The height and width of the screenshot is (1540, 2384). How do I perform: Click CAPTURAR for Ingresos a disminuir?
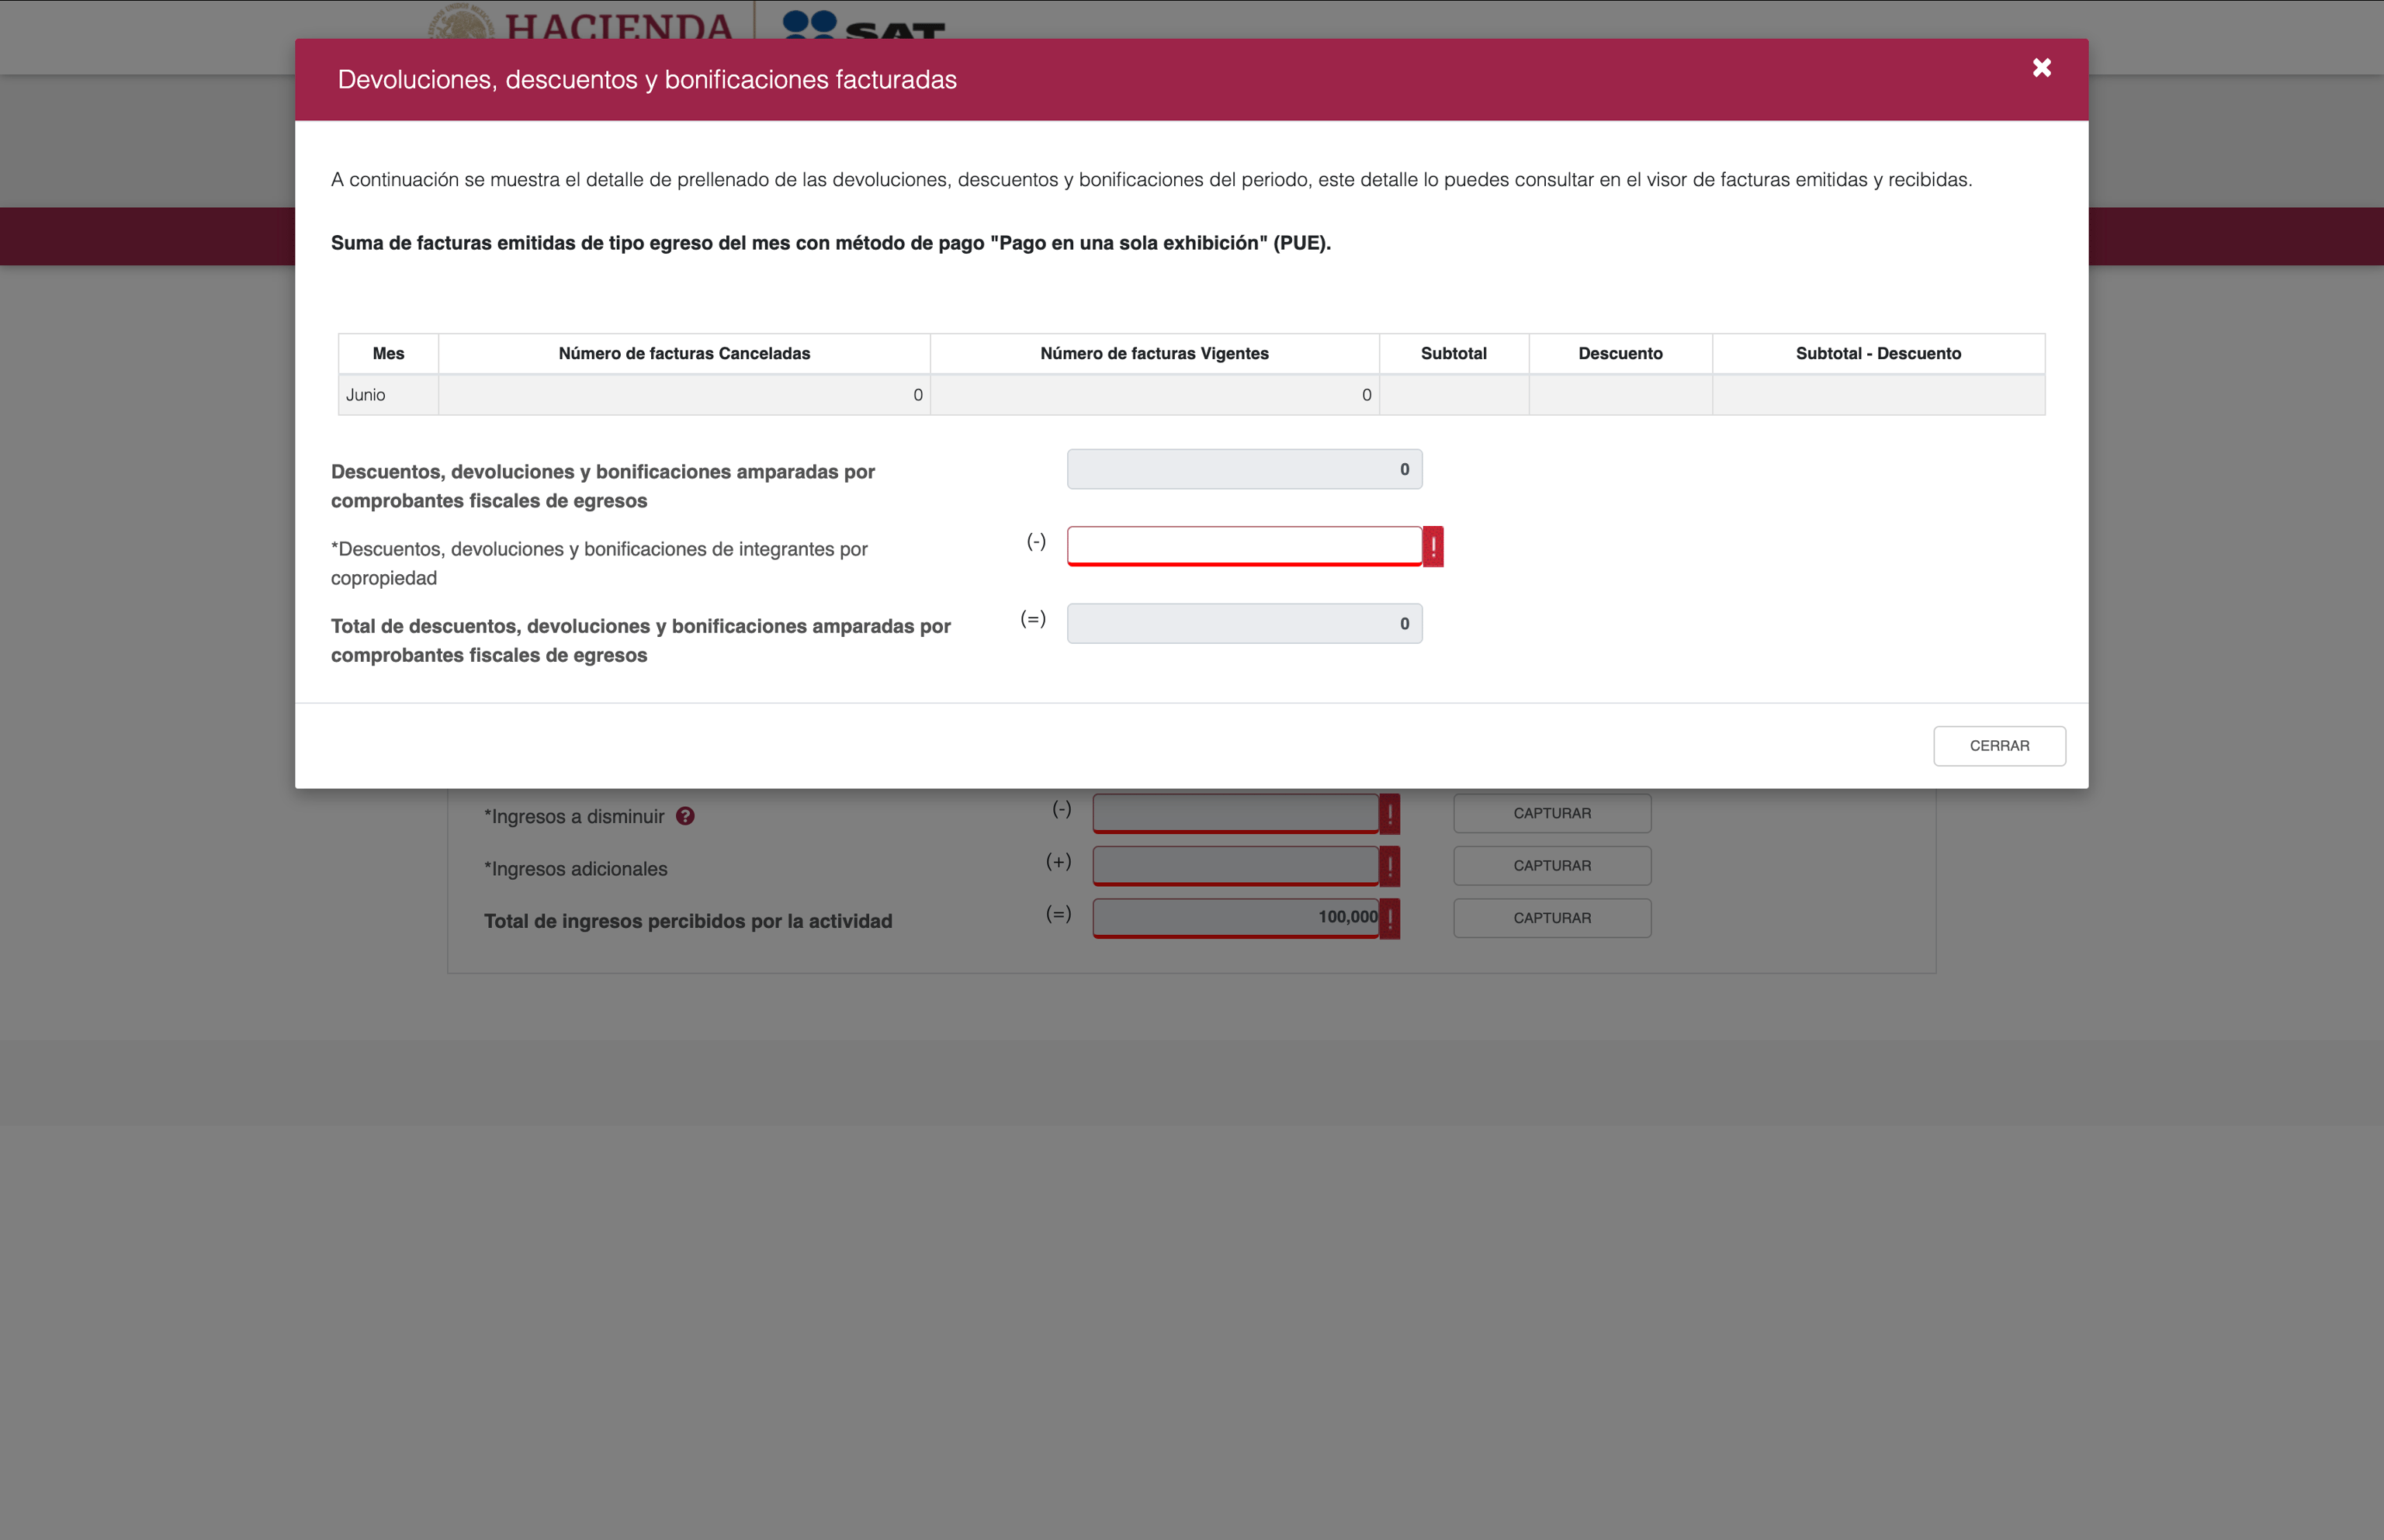tap(1551, 814)
